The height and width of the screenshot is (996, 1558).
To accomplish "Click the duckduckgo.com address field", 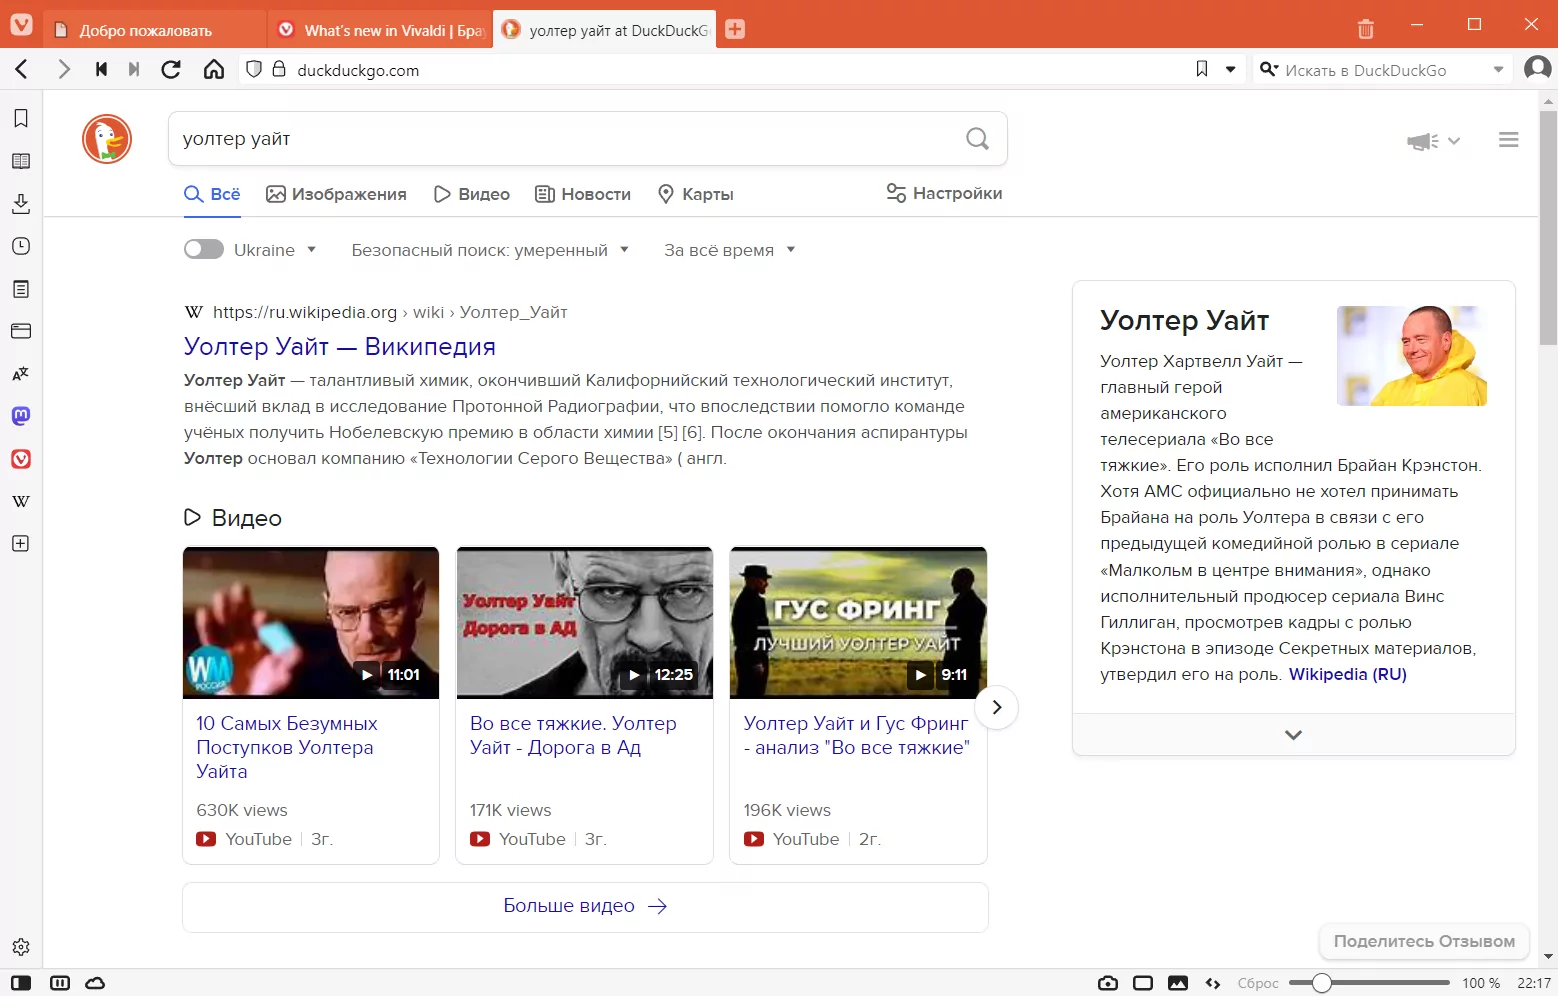I will [x=740, y=69].
